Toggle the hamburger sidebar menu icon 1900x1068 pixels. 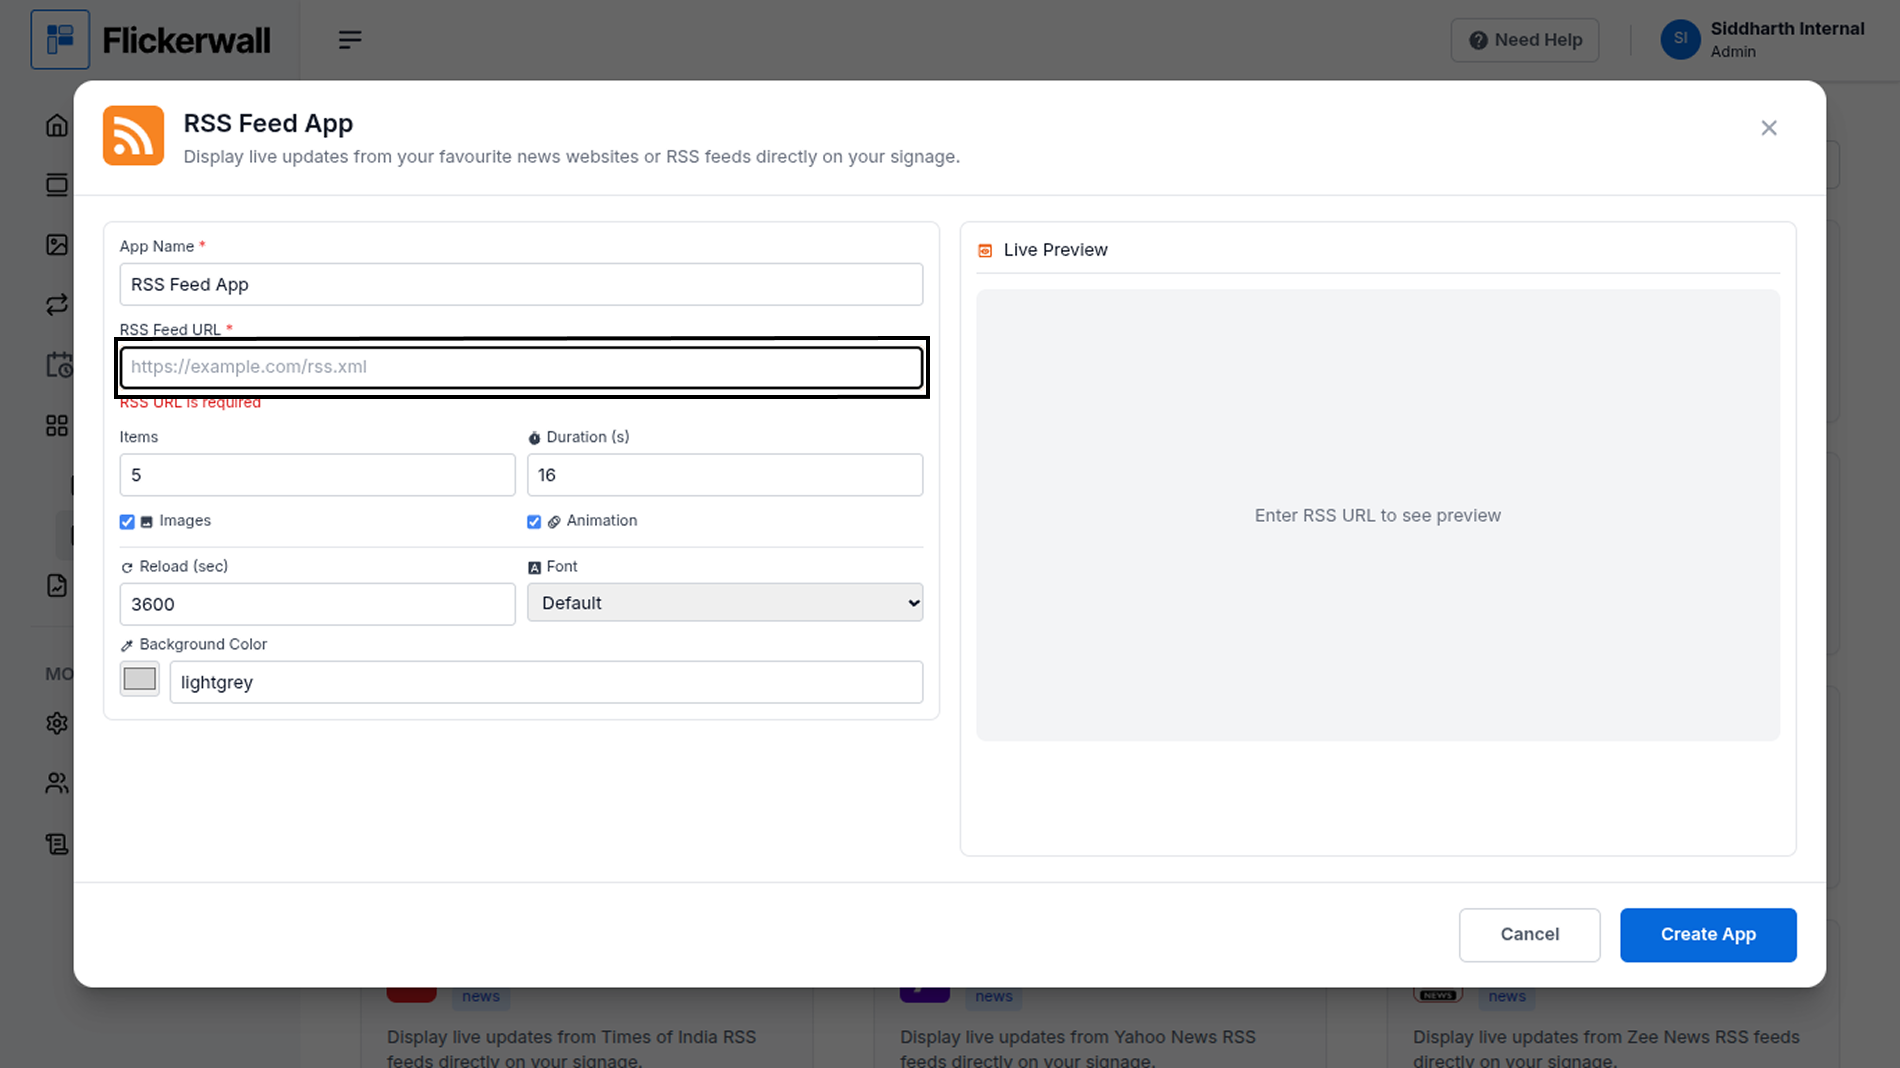(349, 40)
